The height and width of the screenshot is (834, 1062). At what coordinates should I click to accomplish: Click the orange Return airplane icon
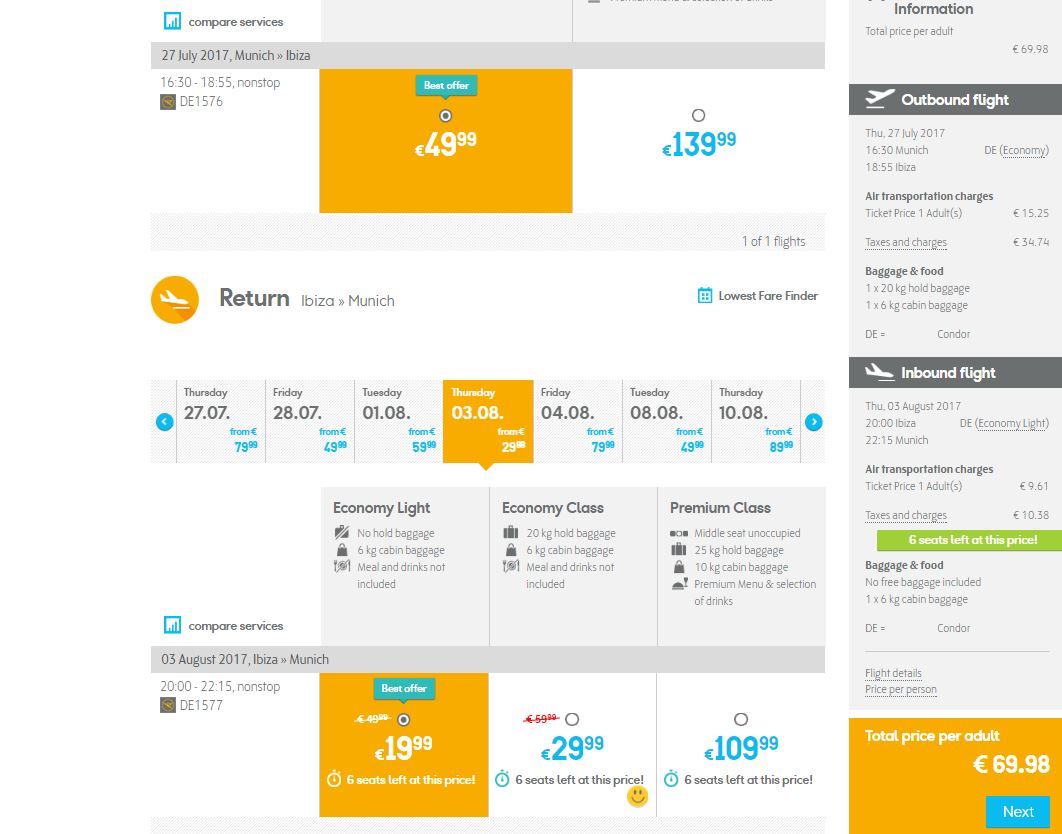click(175, 299)
